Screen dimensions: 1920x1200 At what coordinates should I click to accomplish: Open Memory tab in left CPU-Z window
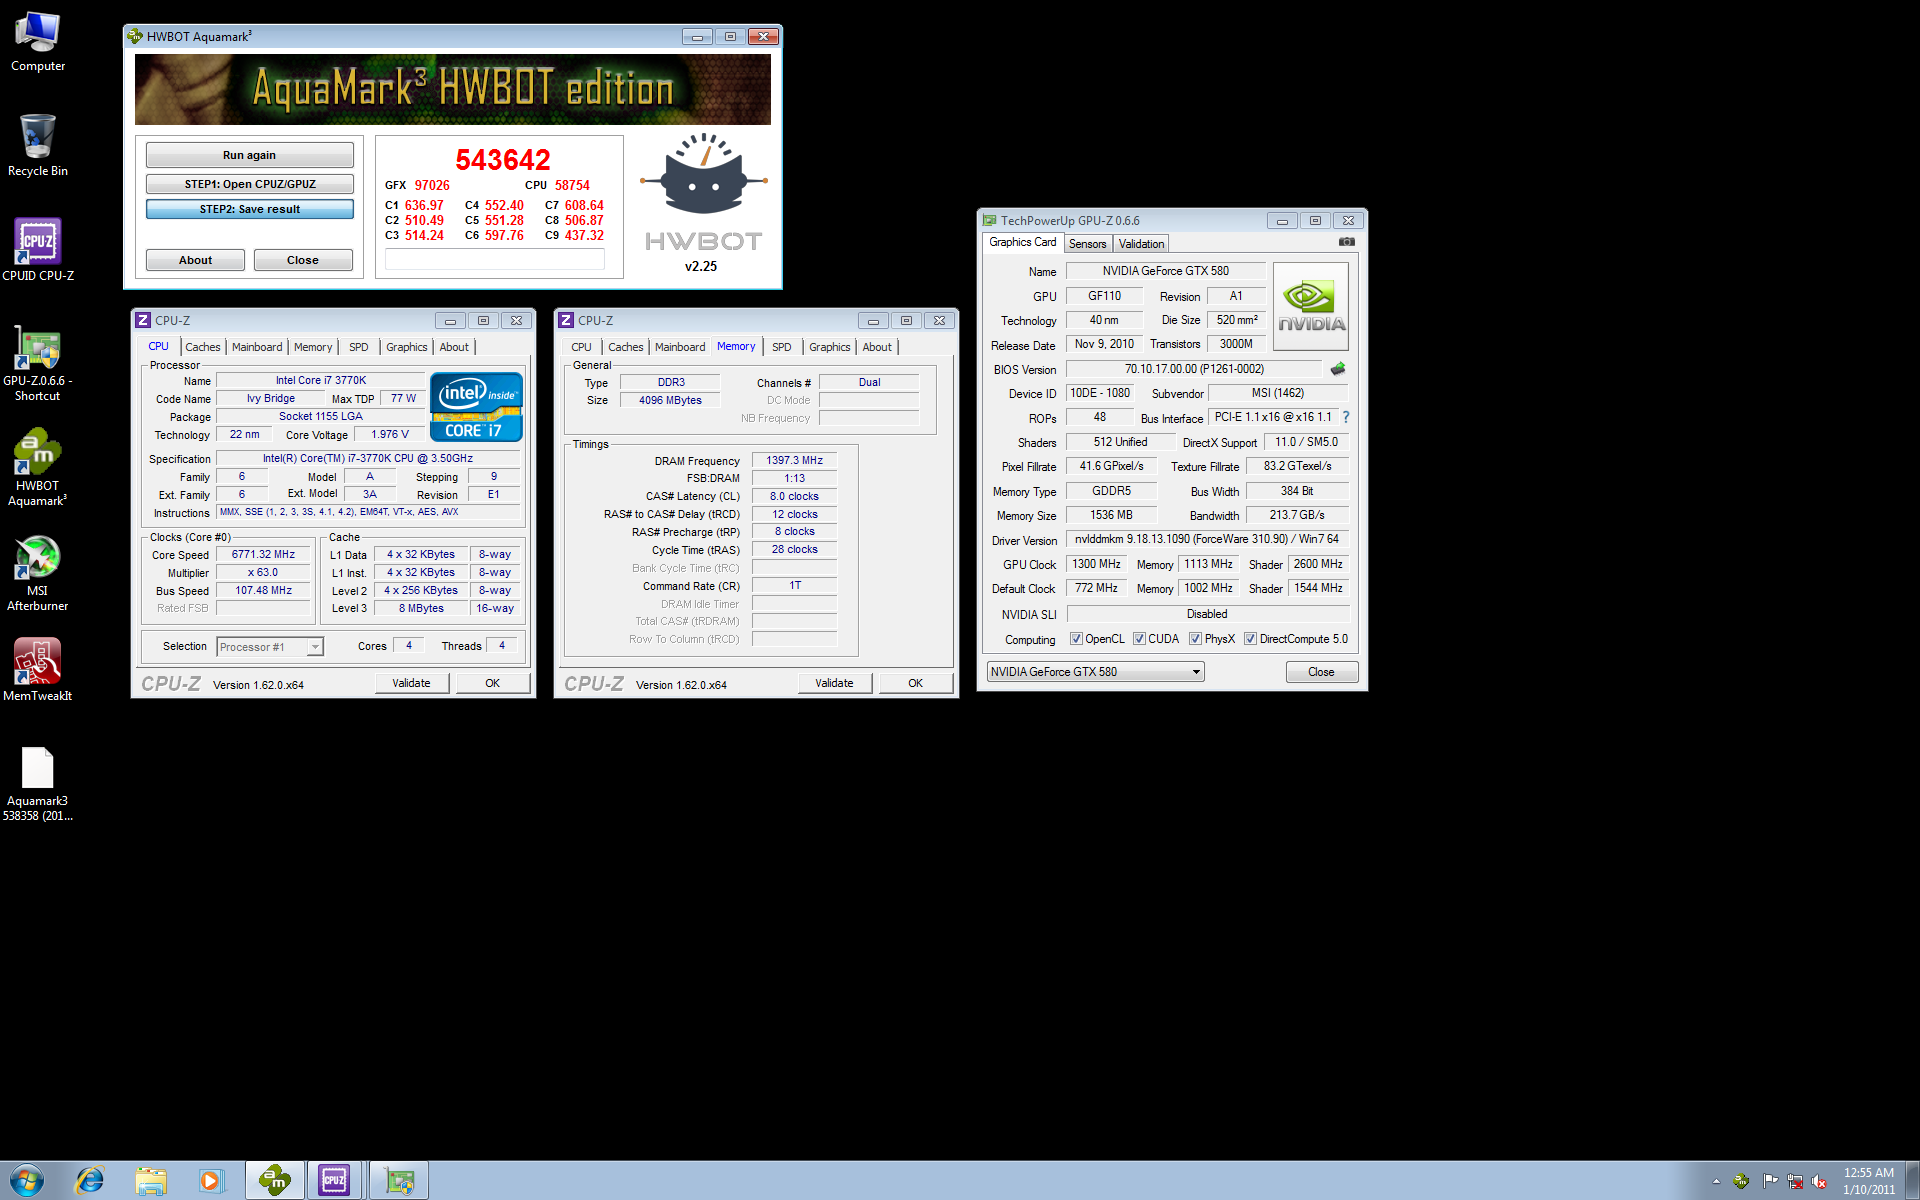(313, 347)
